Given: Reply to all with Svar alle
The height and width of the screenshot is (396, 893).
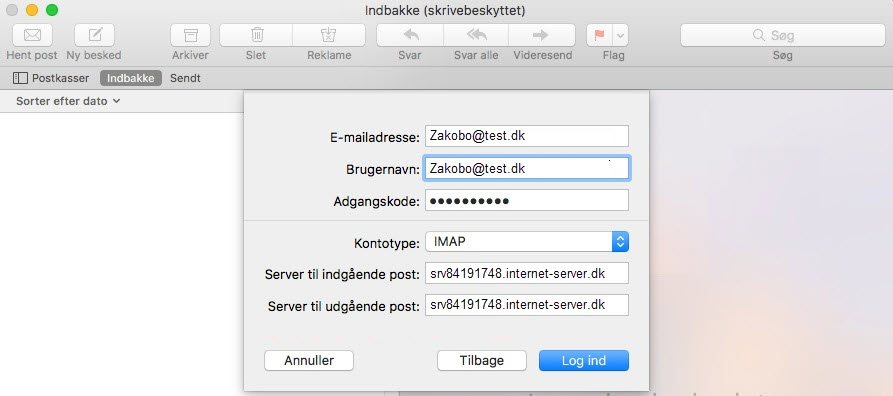Looking at the screenshot, I should click(476, 35).
